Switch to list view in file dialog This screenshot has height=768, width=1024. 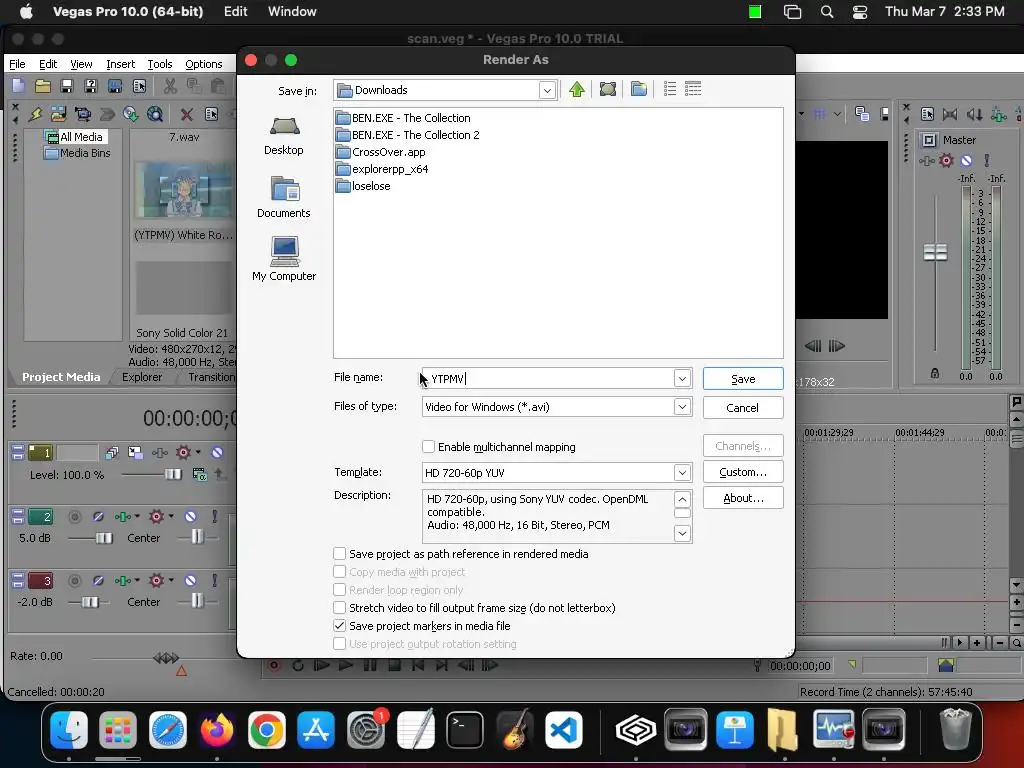tap(670, 89)
